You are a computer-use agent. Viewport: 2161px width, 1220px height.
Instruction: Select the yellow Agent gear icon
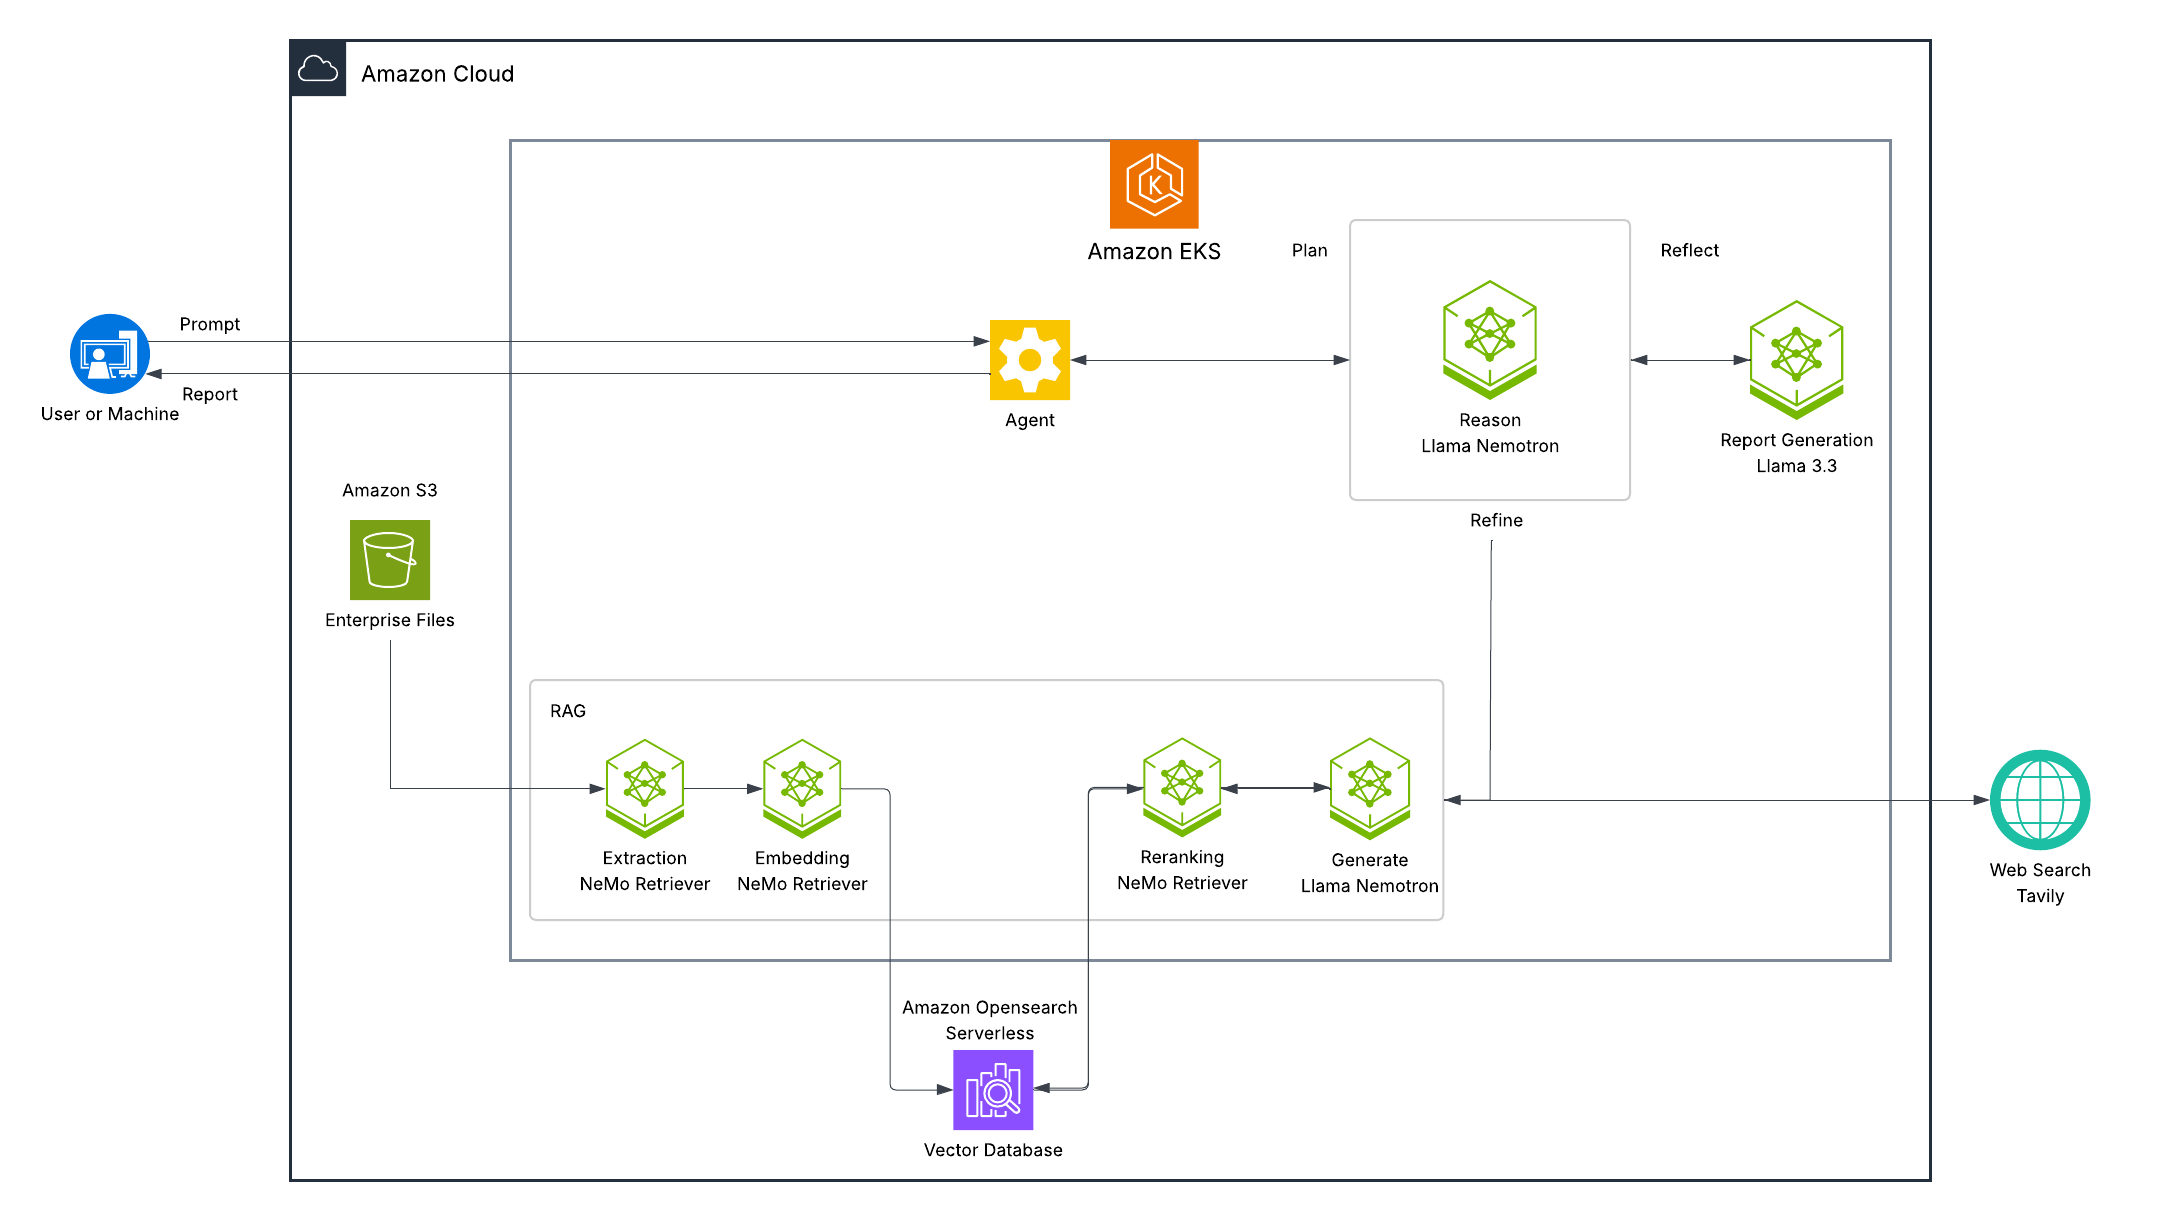1029,360
